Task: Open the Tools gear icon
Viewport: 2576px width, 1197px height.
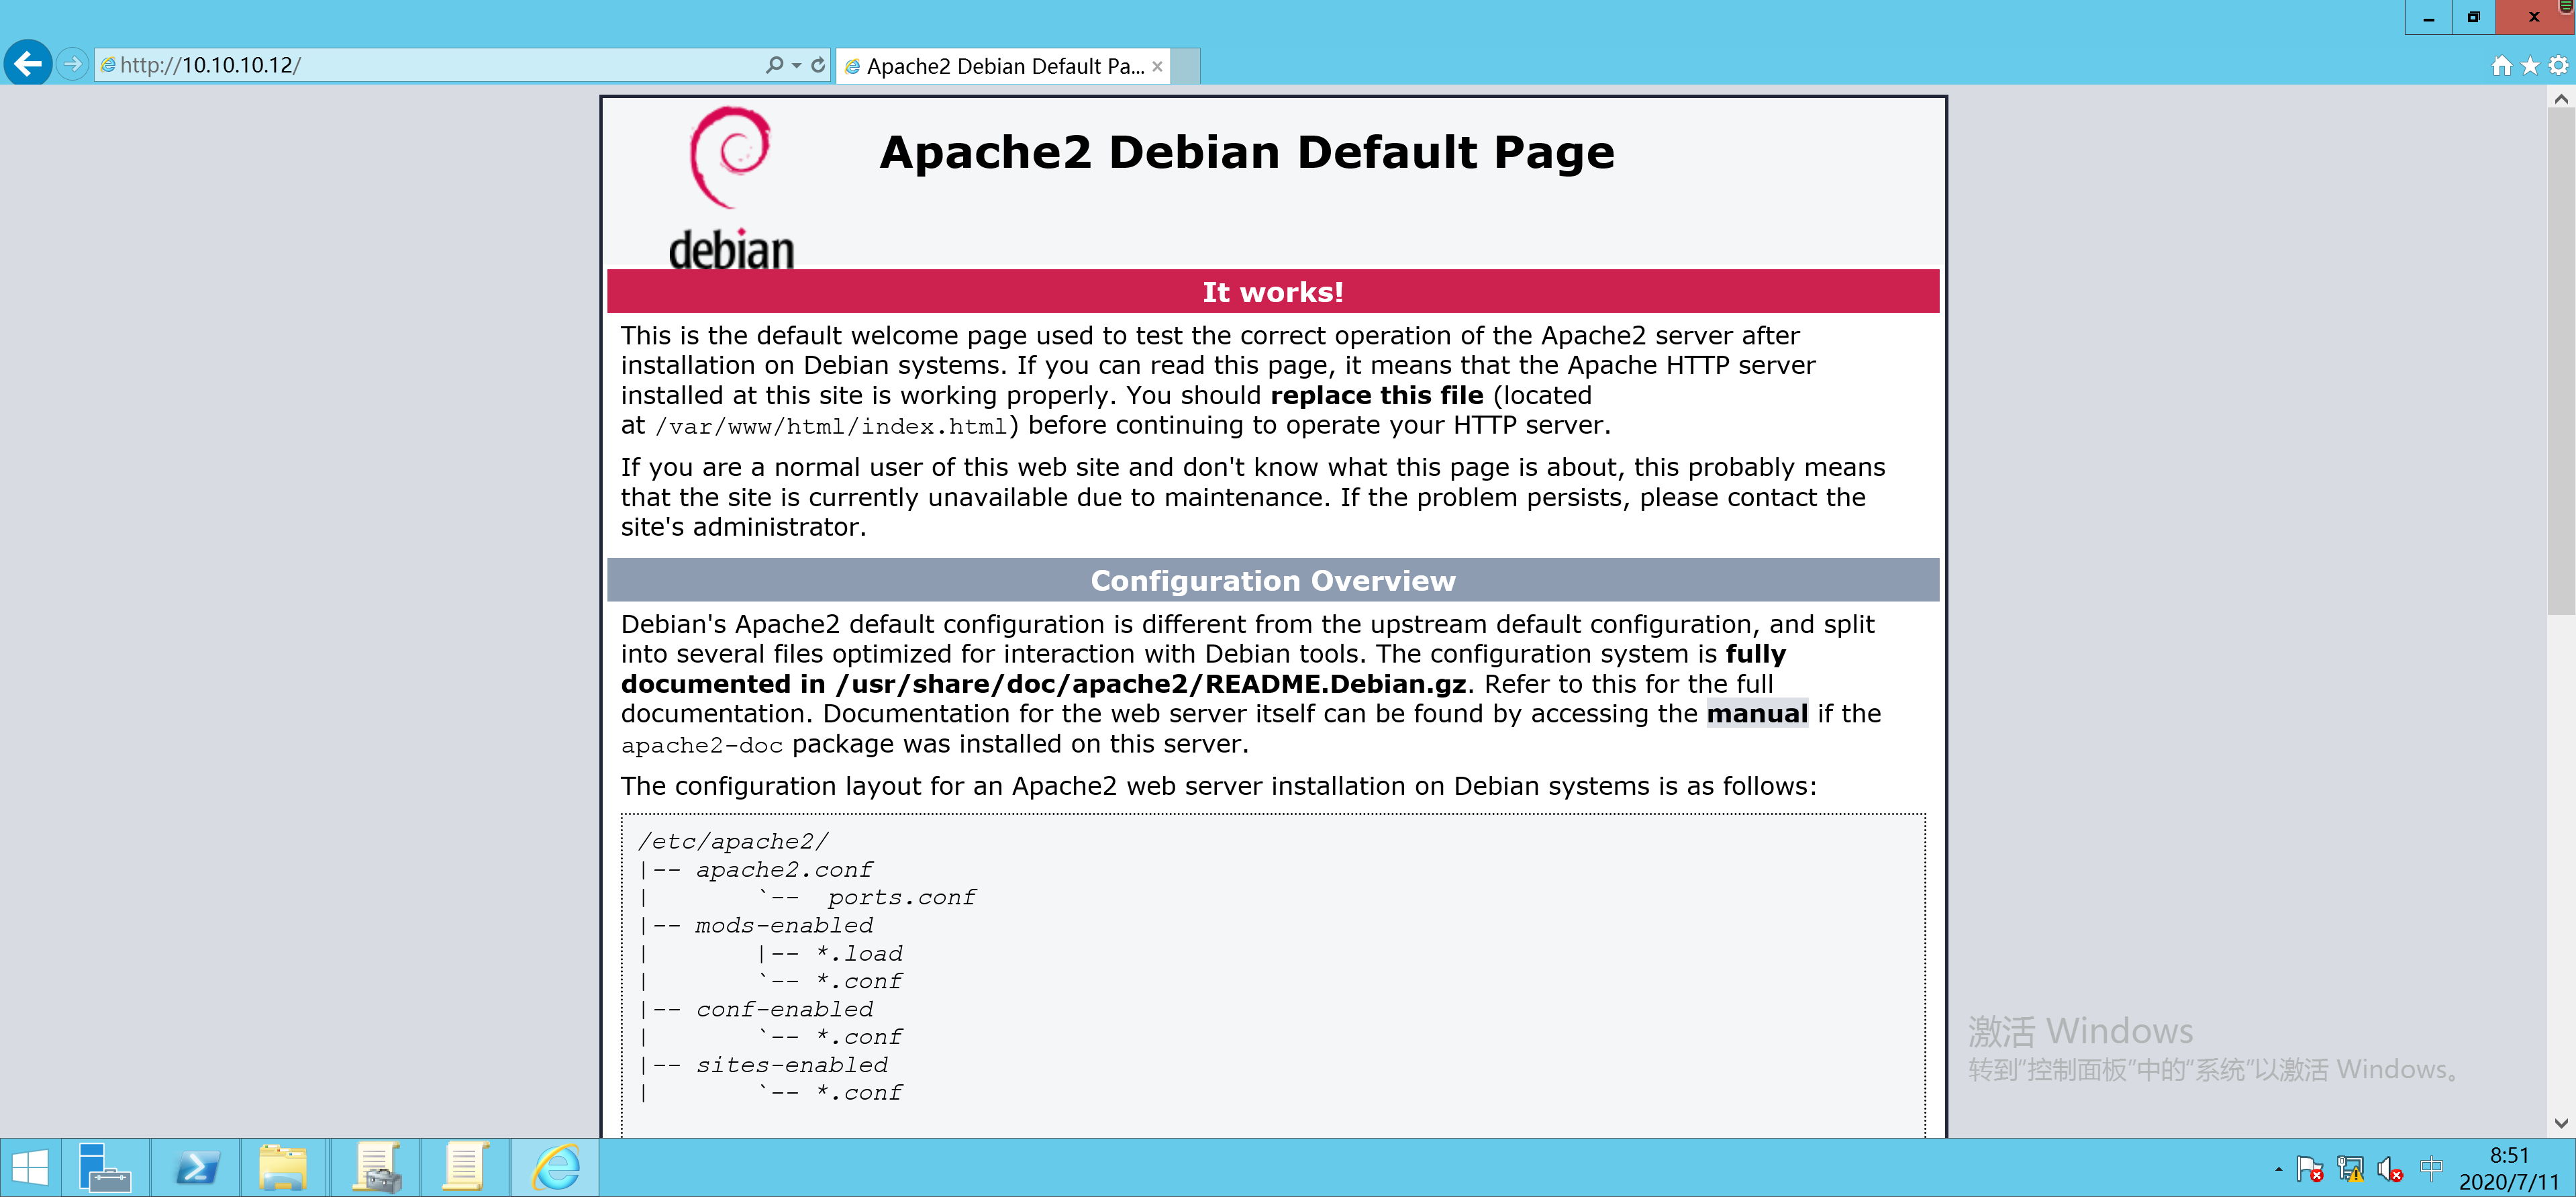Action: (2558, 66)
